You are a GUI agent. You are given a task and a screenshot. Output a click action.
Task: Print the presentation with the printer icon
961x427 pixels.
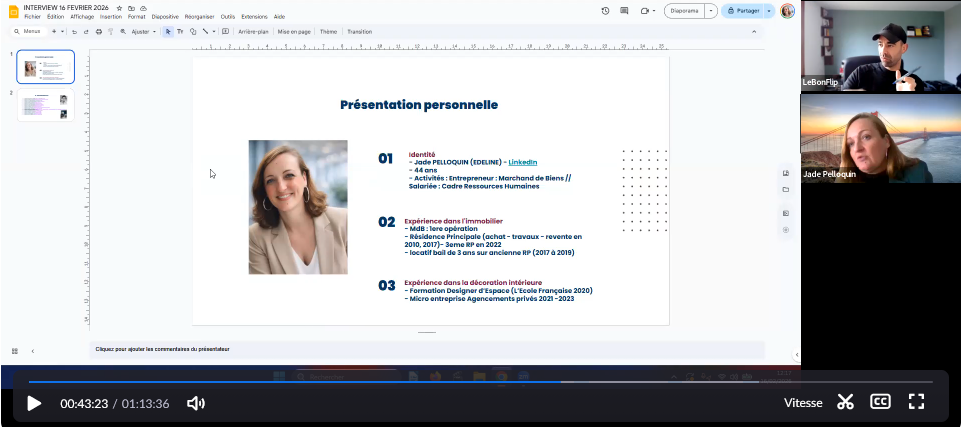tap(98, 32)
